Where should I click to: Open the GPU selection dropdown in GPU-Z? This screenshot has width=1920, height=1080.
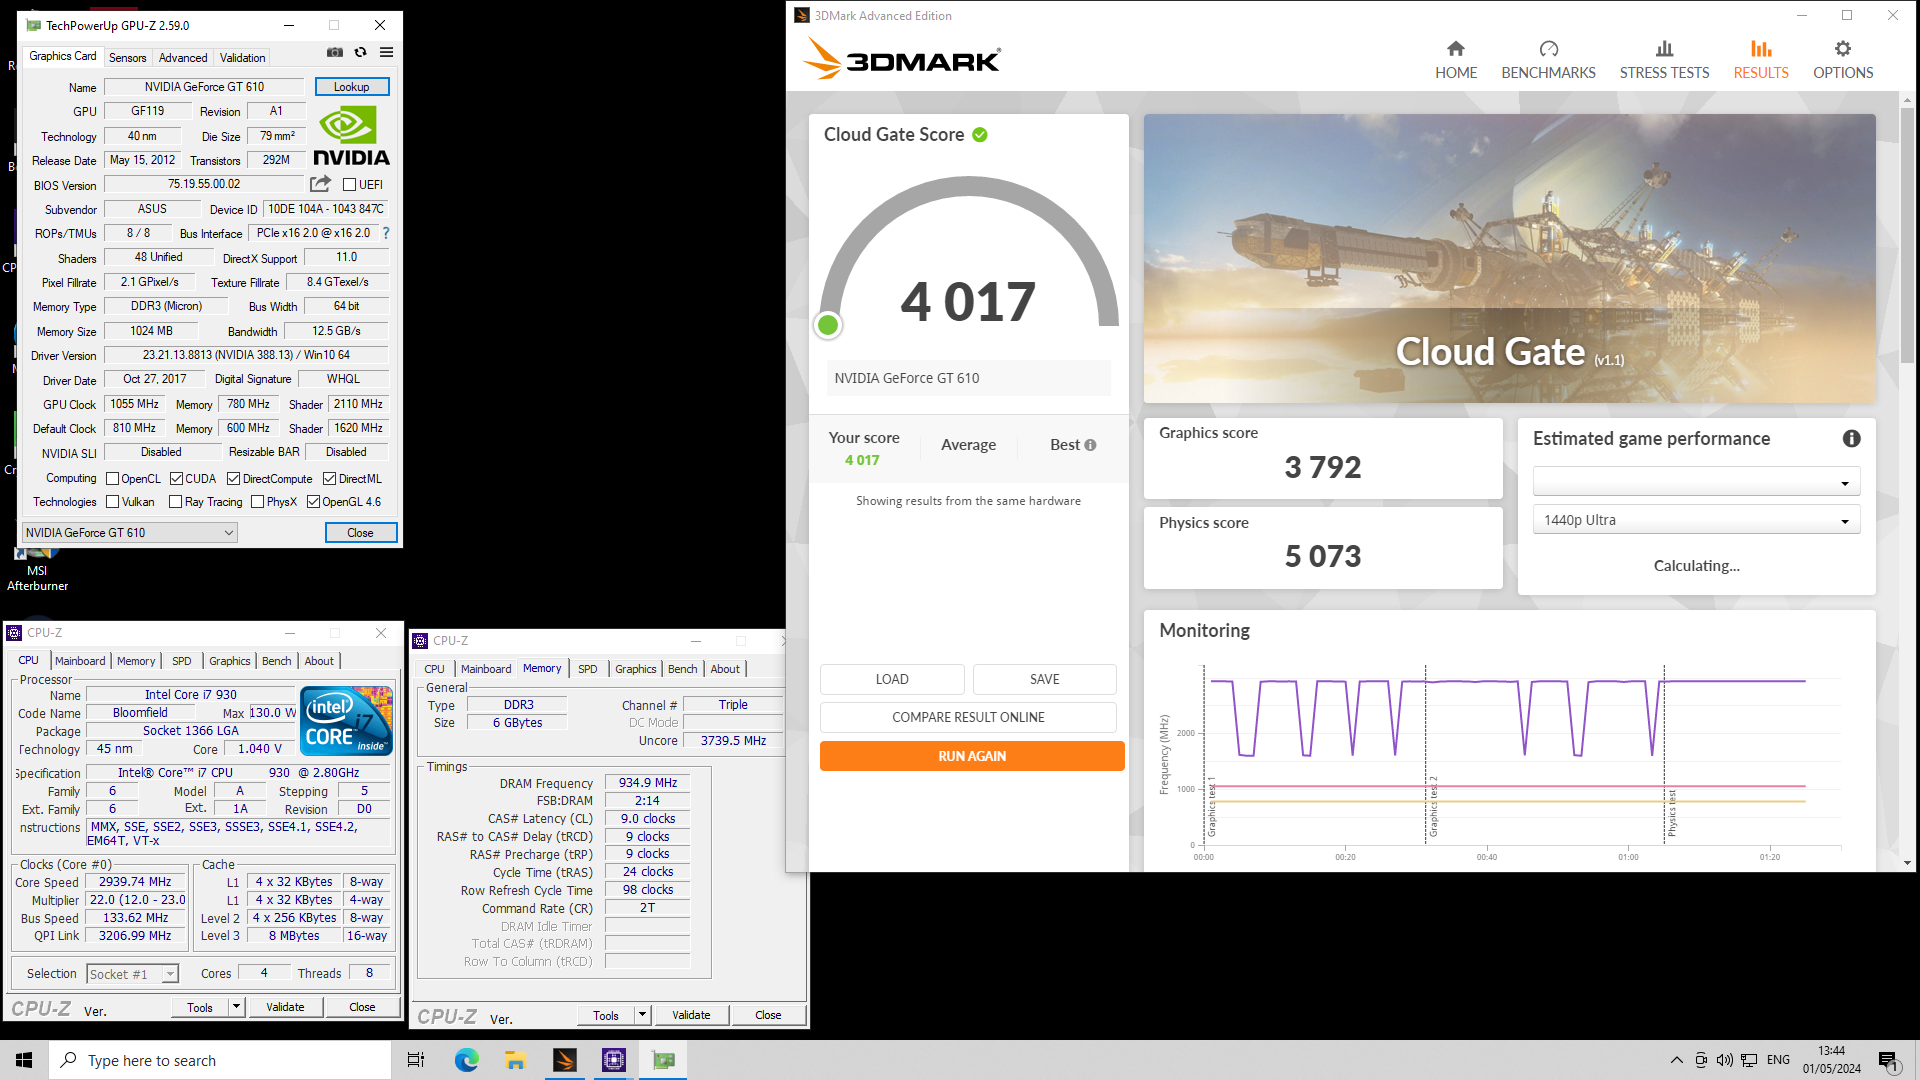pyautogui.click(x=129, y=533)
